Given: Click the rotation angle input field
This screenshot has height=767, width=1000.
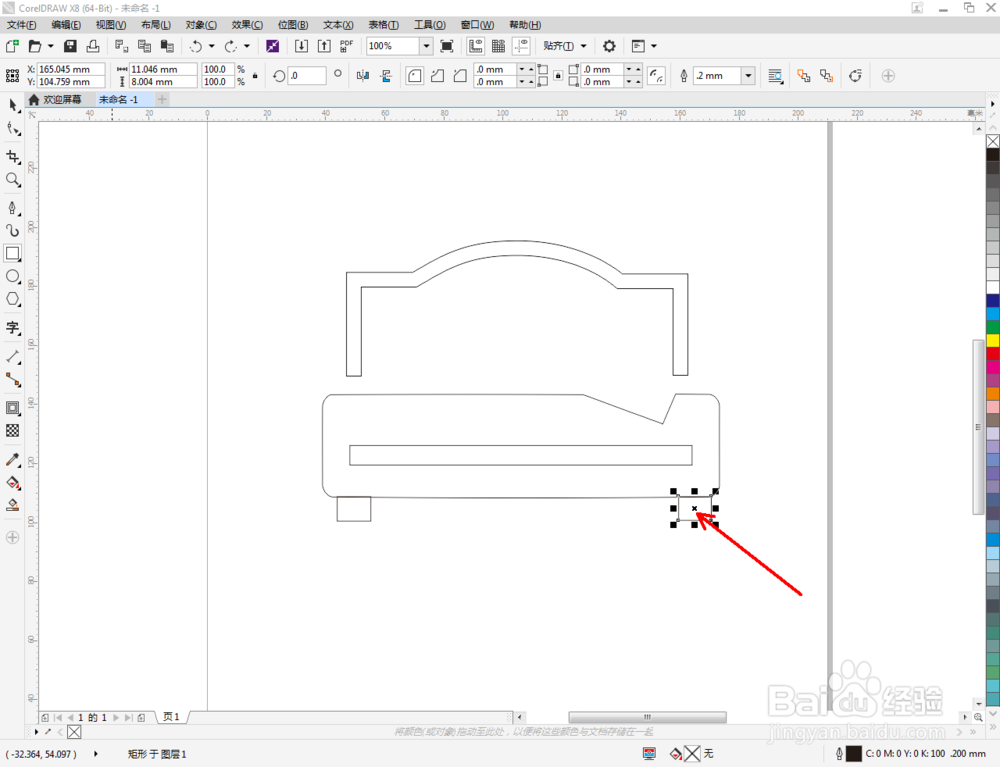Looking at the screenshot, I should point(307,76).
